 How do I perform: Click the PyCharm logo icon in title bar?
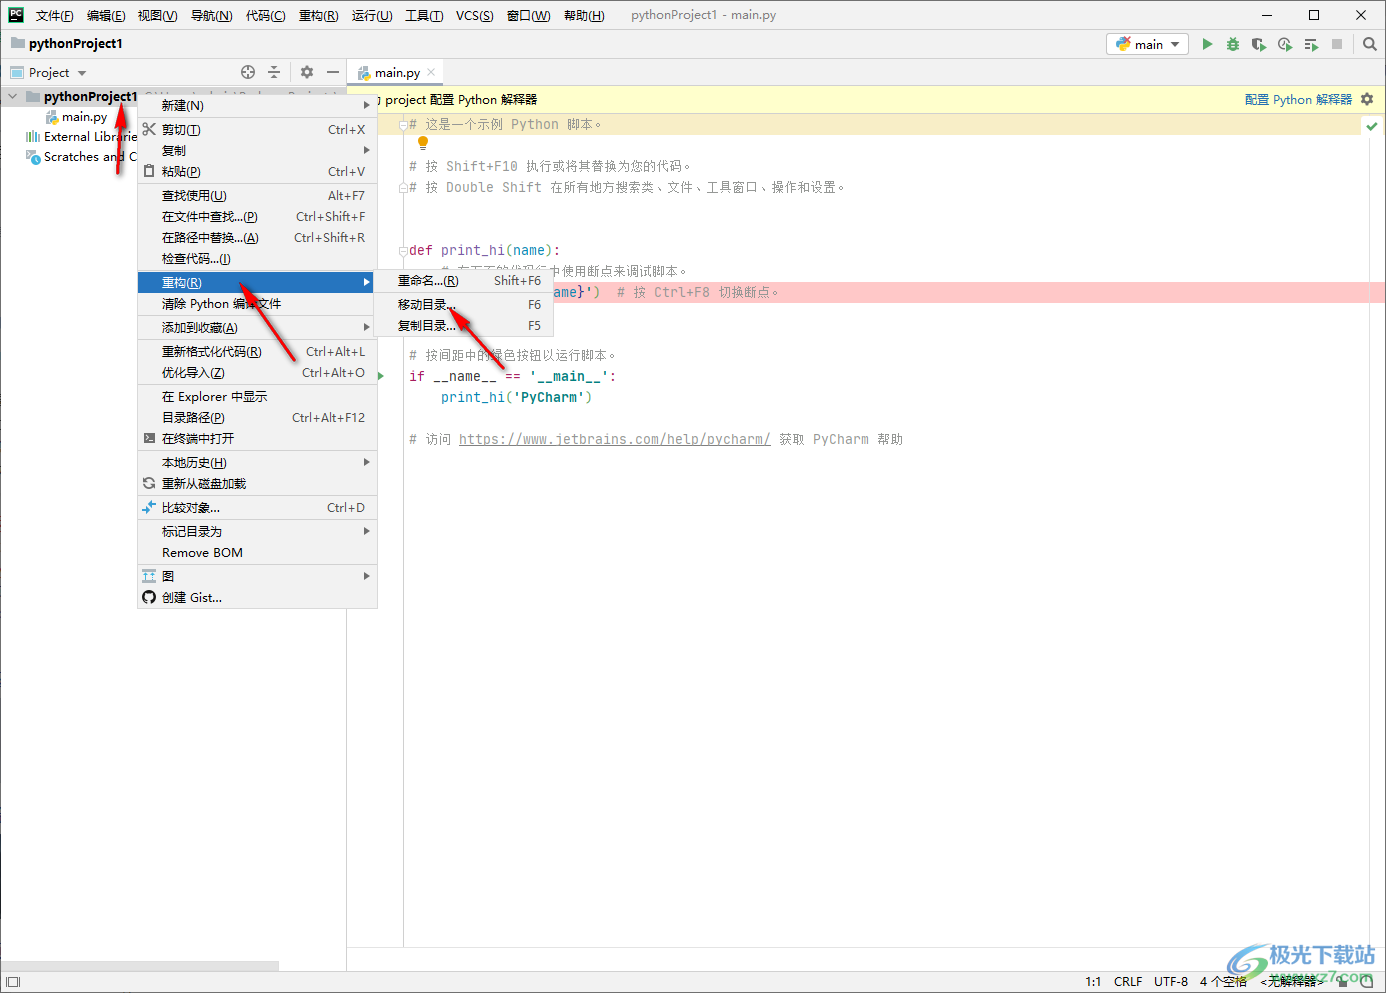16,15
